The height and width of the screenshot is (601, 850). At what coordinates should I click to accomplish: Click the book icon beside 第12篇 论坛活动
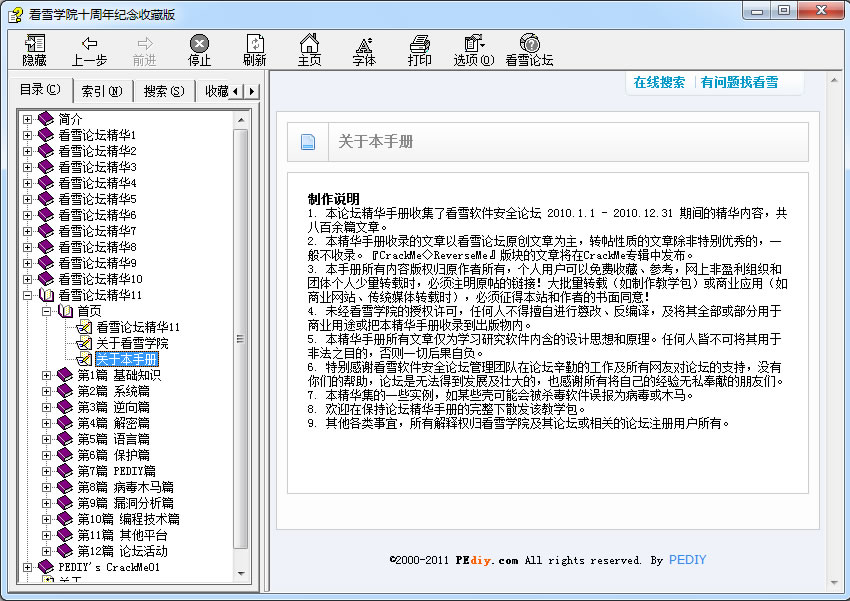click(65, 551)
